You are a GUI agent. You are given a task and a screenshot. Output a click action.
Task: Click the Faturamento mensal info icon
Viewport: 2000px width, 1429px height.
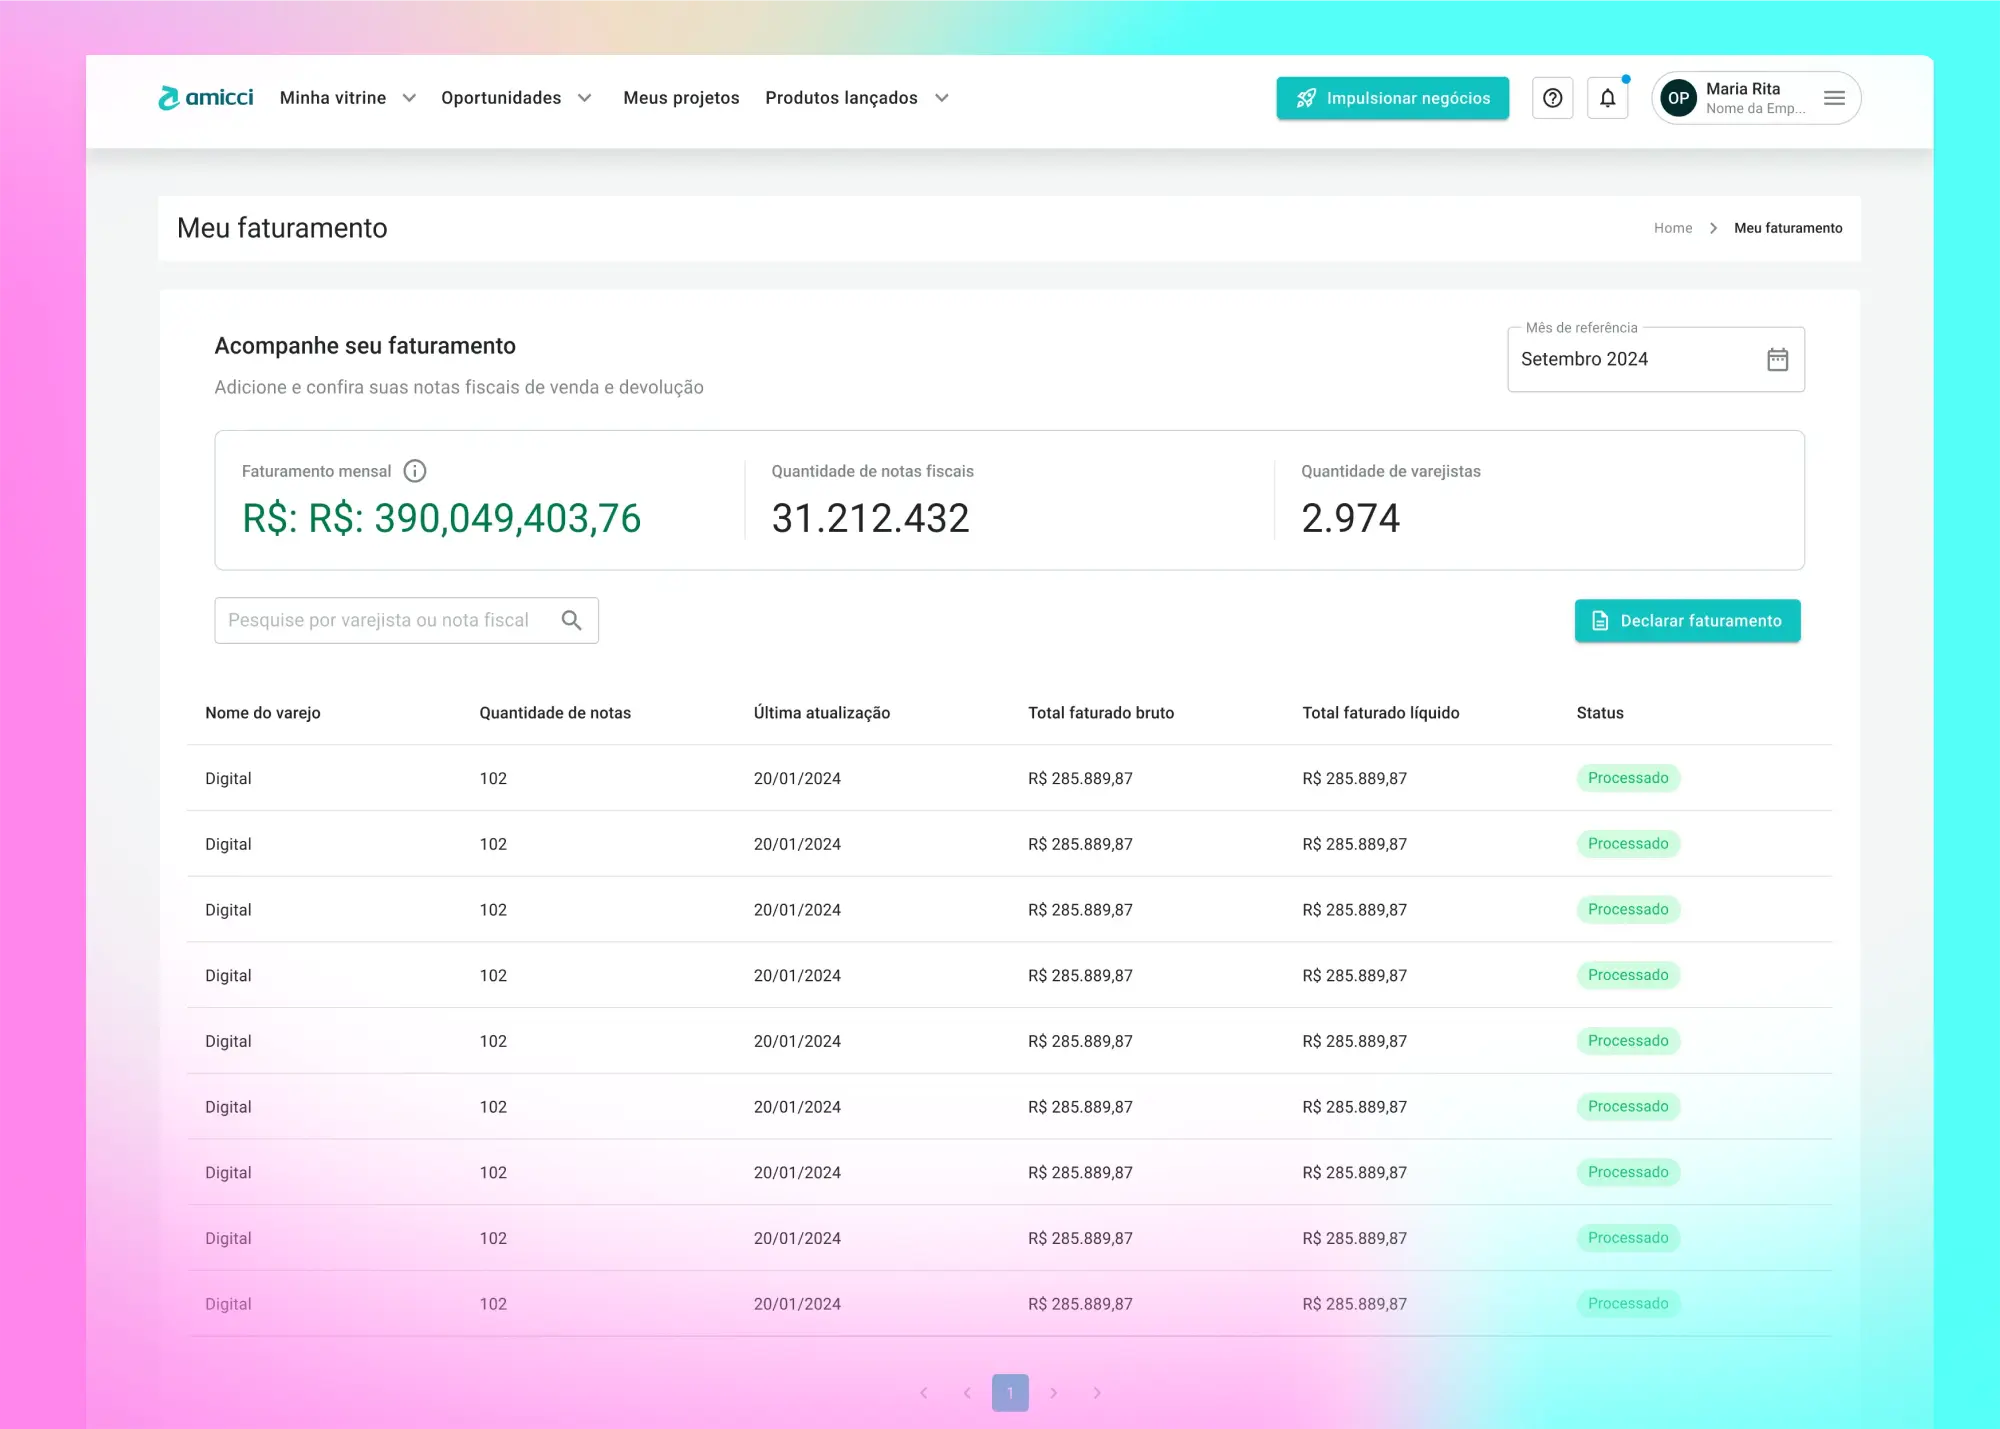tap(414, 471)
